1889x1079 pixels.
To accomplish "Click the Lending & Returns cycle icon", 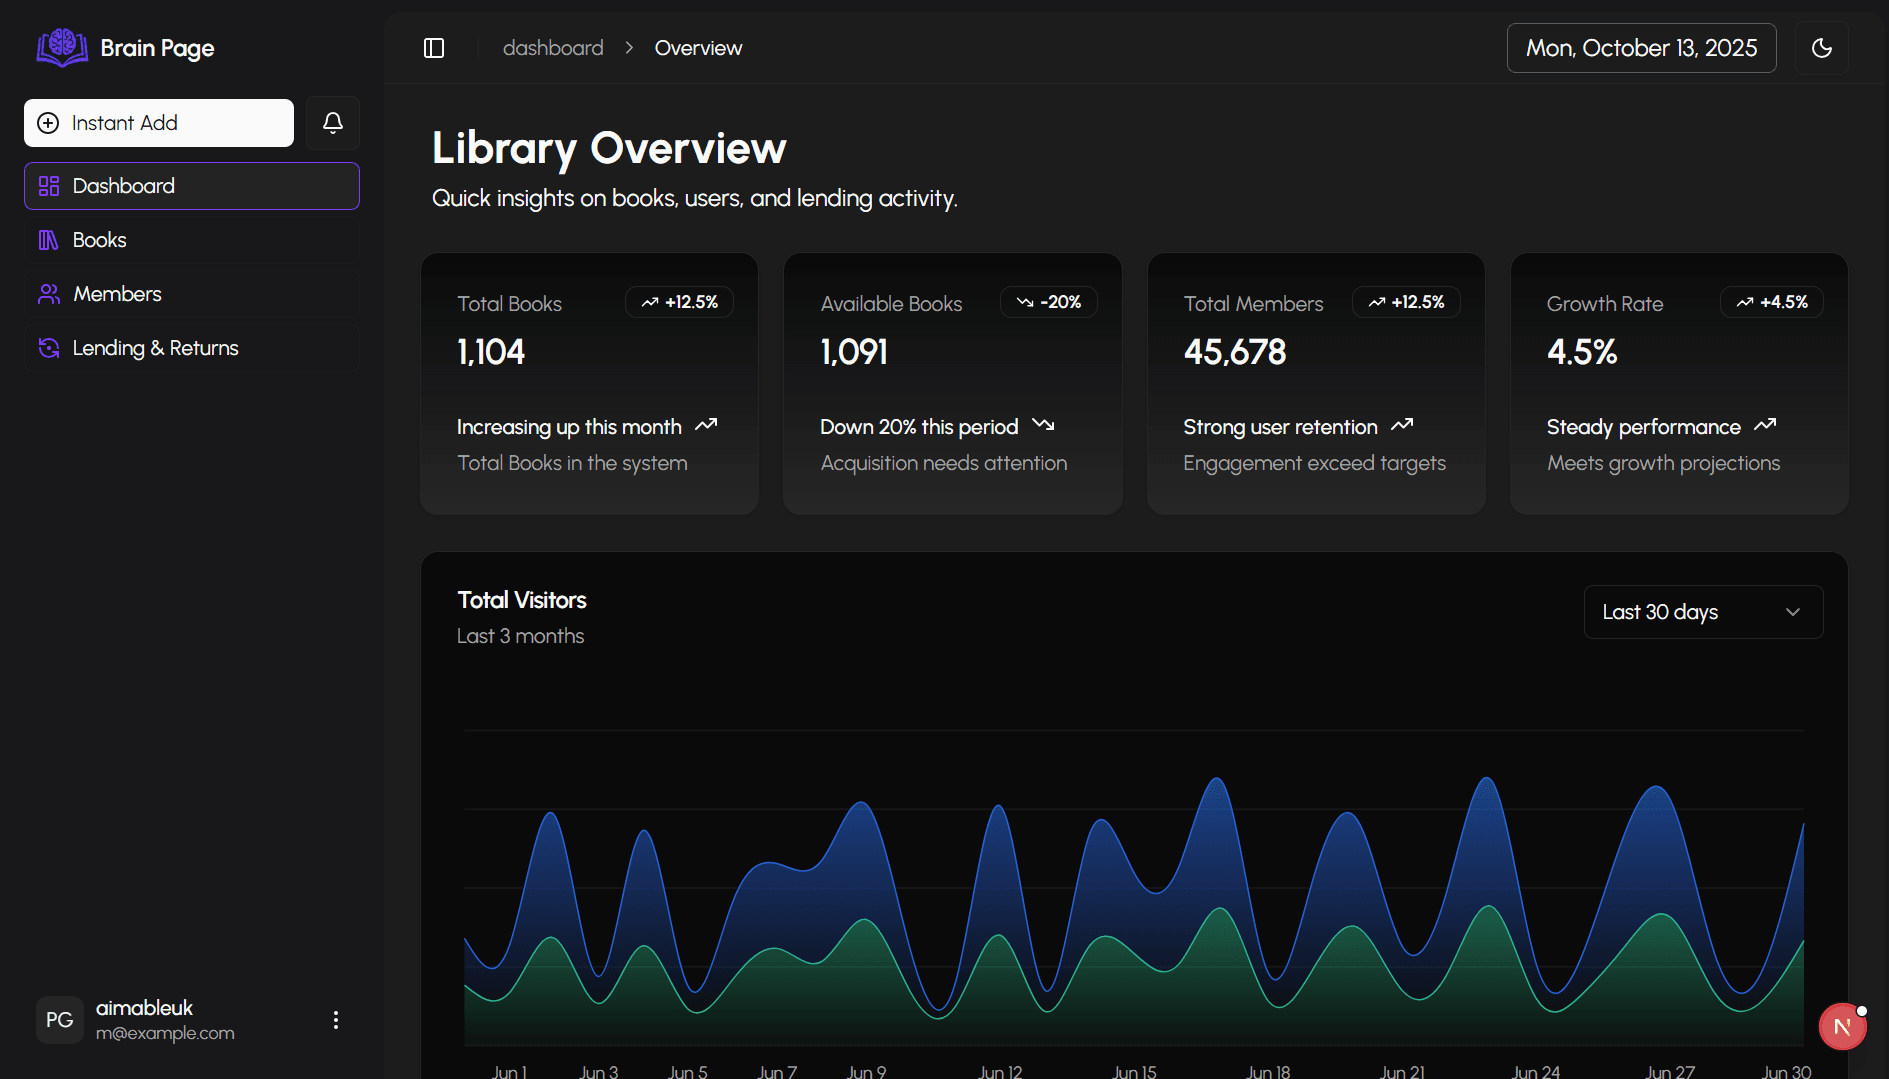I will click(x=48, y=348).
